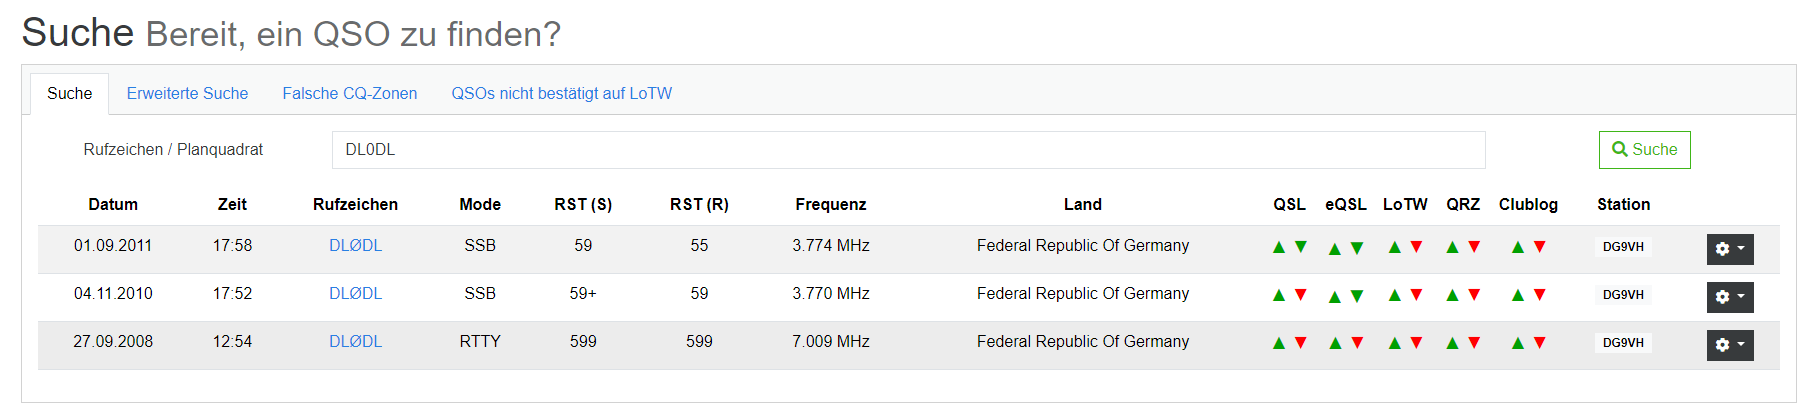This screenshot has width=1813, height=413.
Task: Switch to the Falsche CQ-Zonen tab
Action: pos(349,93)
